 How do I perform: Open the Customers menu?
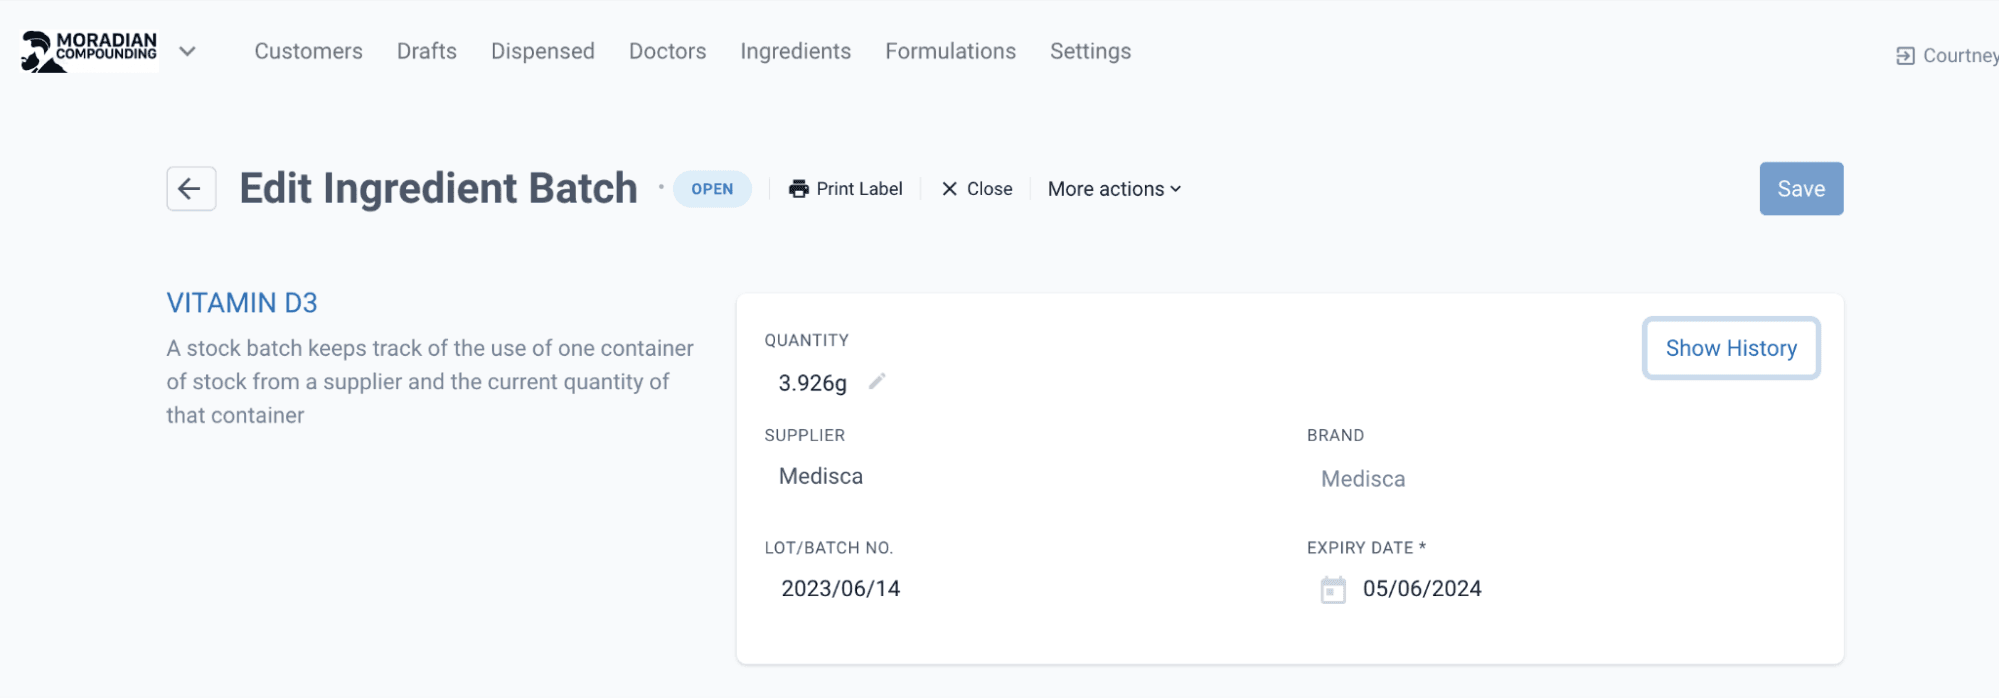click(308, 51)
